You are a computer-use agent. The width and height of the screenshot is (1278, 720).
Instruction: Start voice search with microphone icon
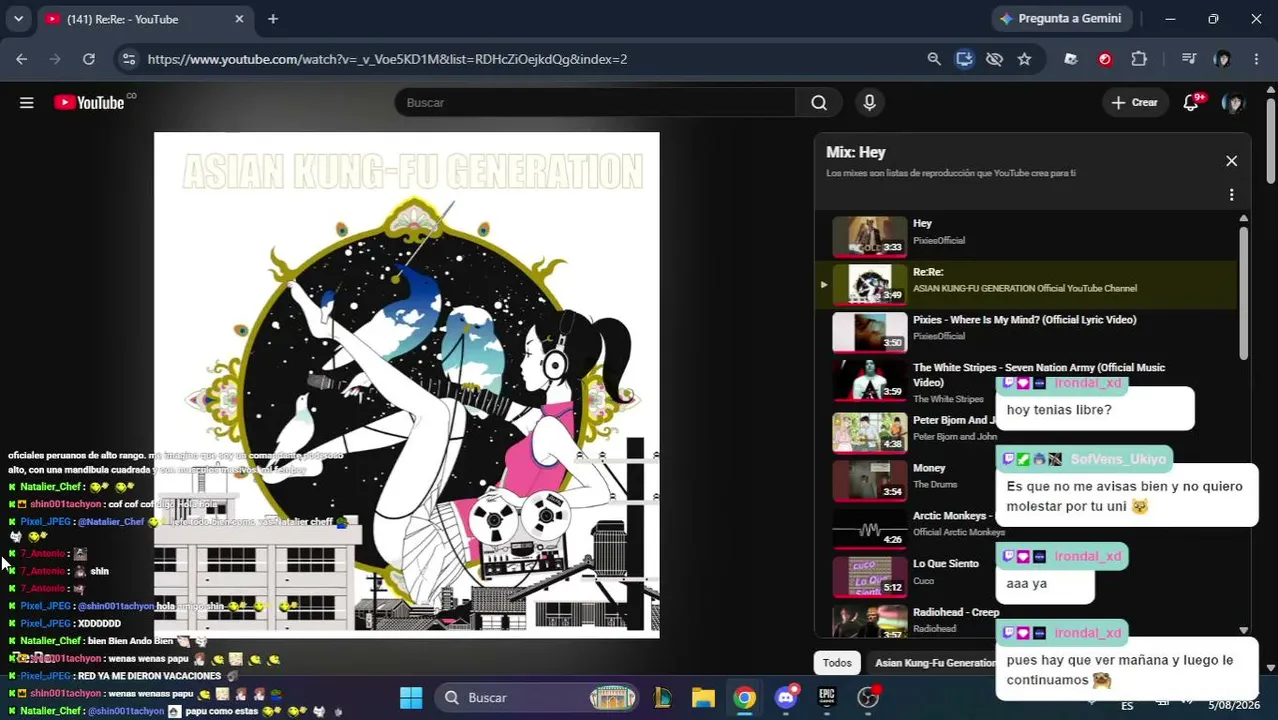869,102
